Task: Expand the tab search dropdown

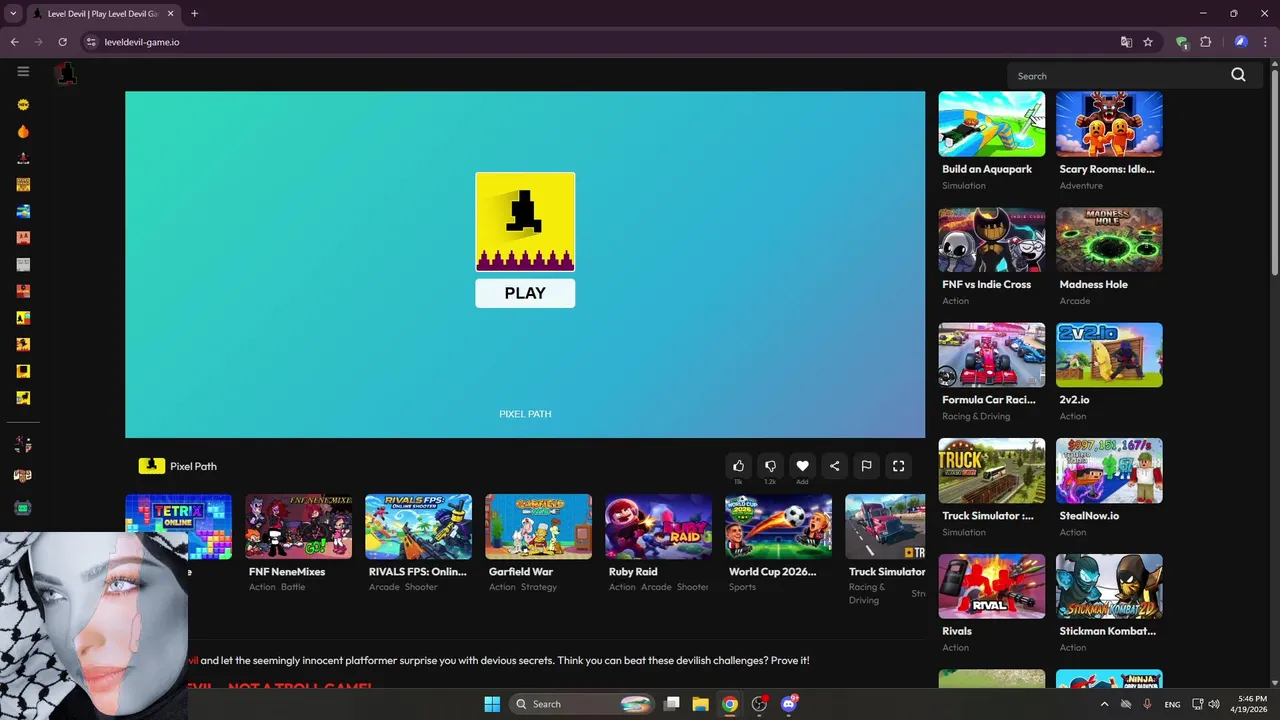Action: pyautogui.click(x=13, y=14)
